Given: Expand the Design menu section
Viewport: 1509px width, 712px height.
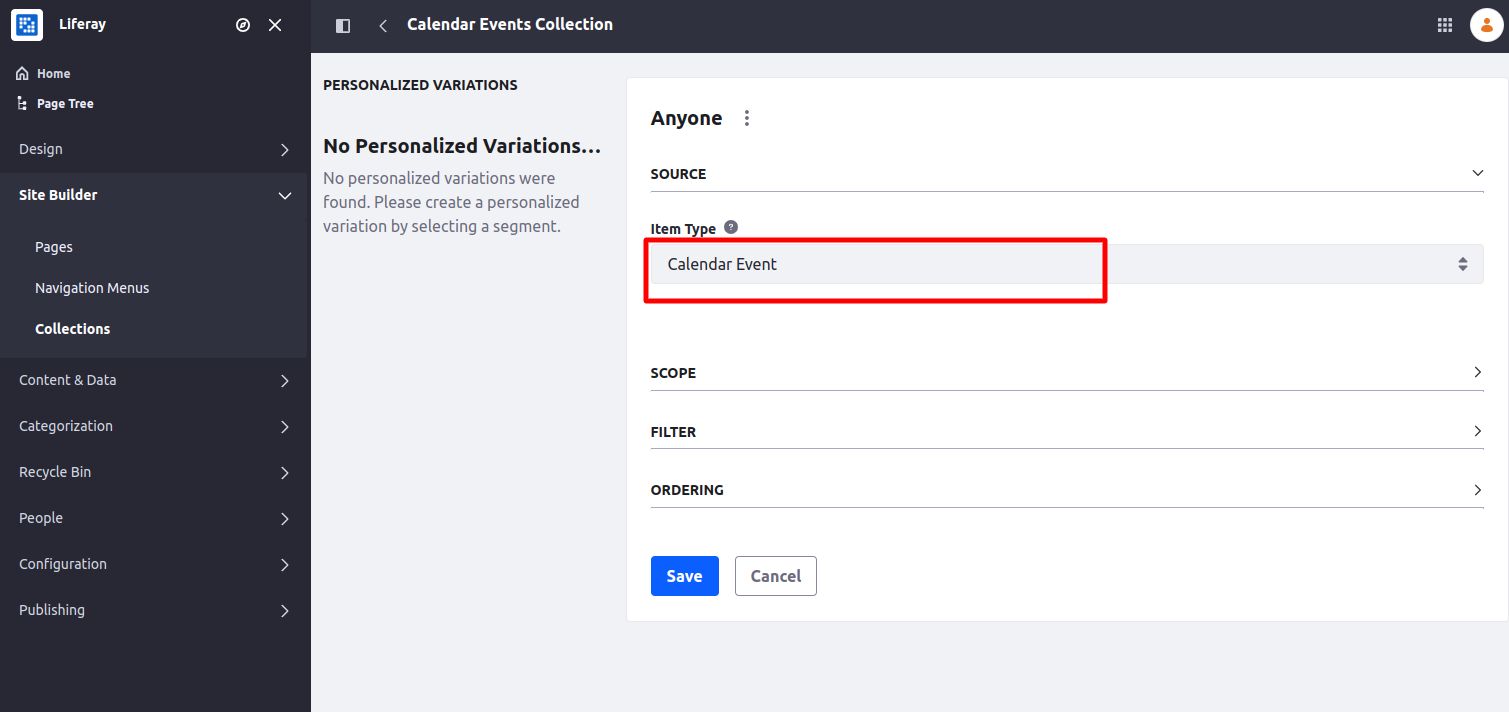Looking at the screenshot, I should [x=155, y=149].
